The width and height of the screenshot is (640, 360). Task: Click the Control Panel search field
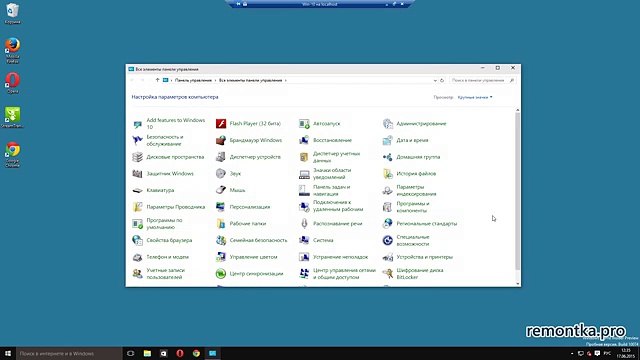point(482,80)
